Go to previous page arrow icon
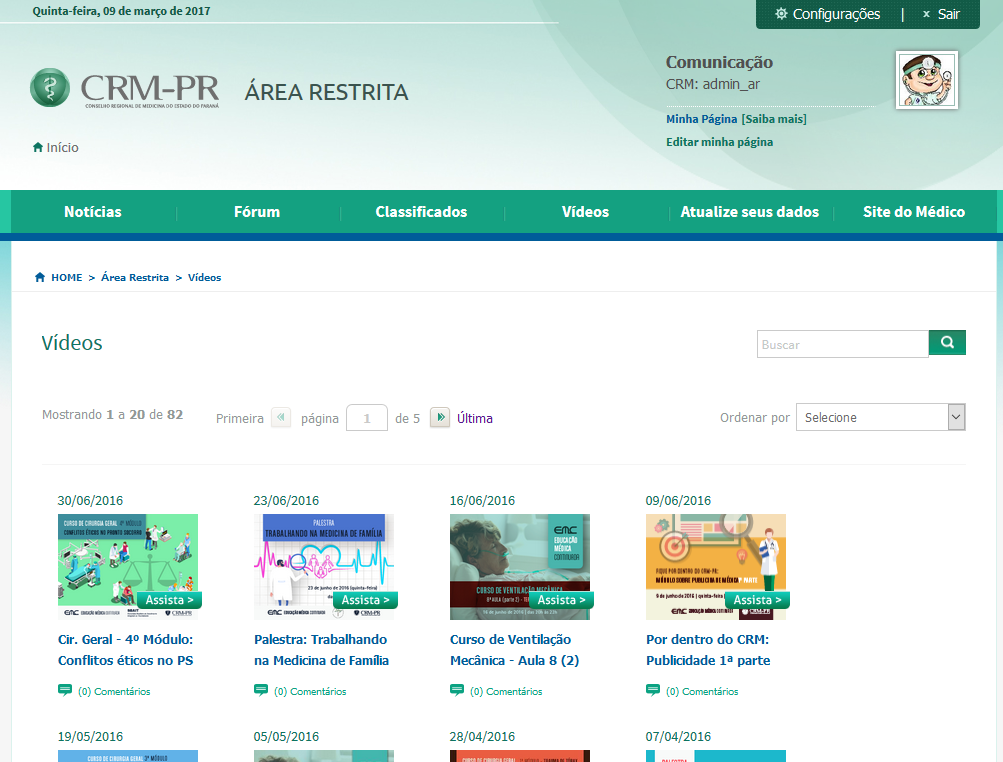The width and height of the screenshot is (1003, 762). (281, 417)
